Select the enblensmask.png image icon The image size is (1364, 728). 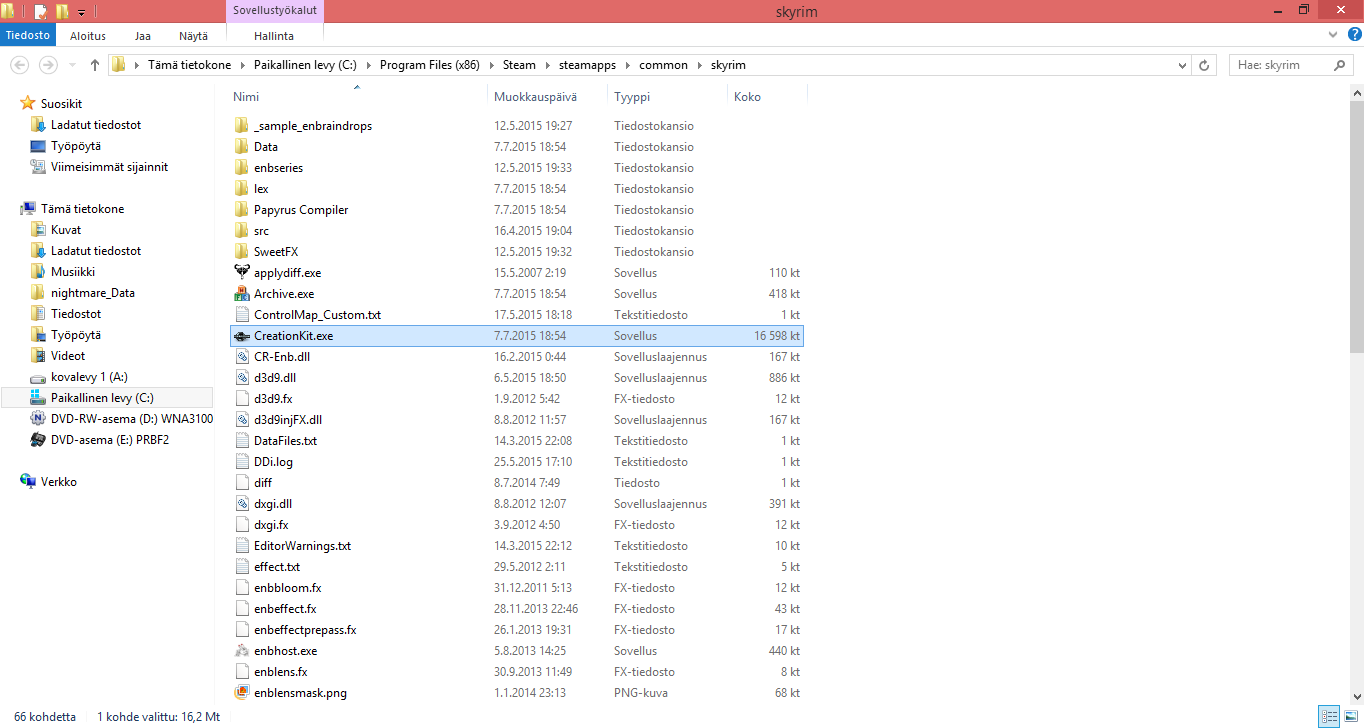241,693
